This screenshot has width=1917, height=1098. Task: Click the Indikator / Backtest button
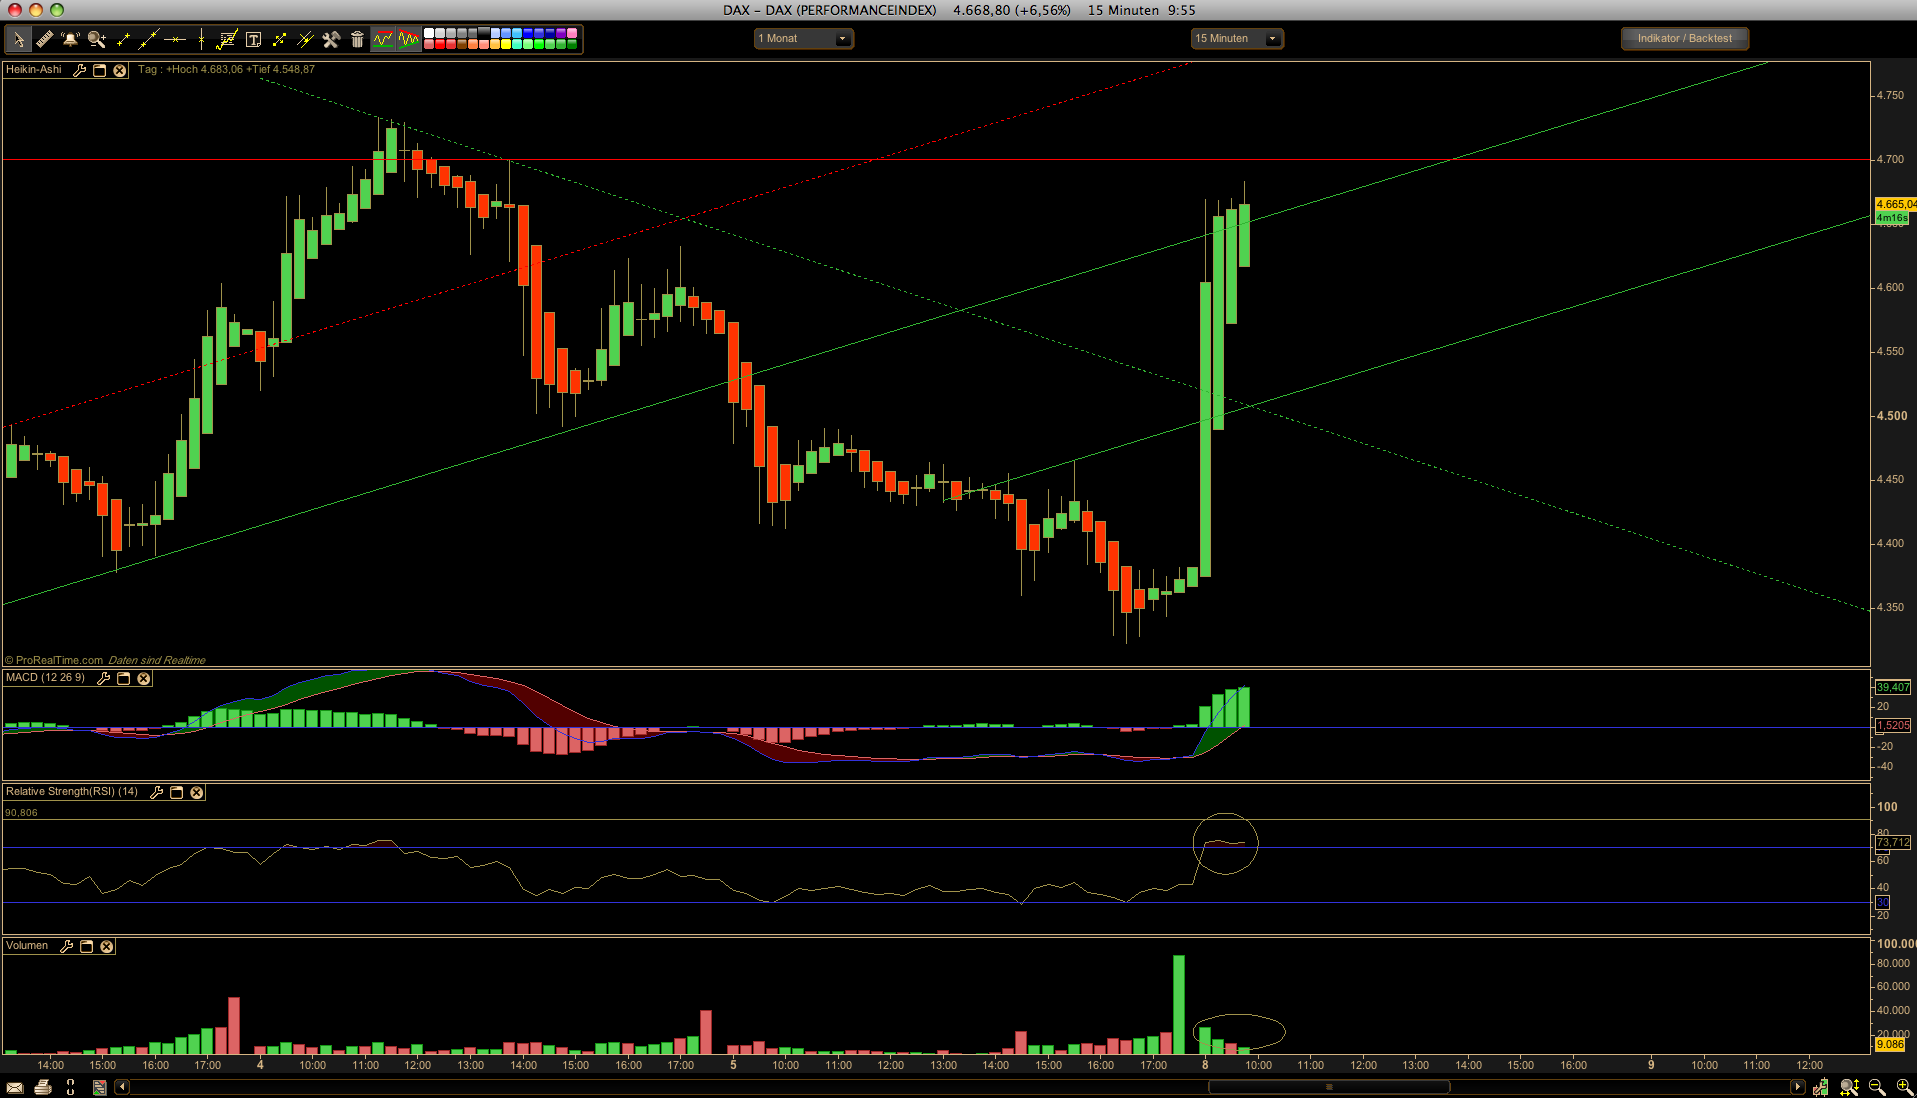pos(1684,39)
